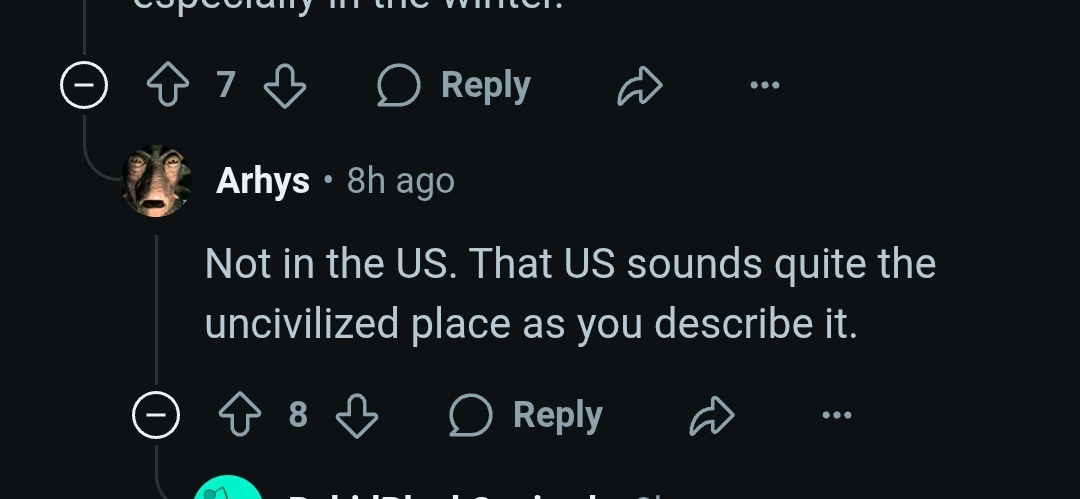Downvote Arhys's comment with 8 points
This screenshot has height=499, width=1080.
coord(357,415)
